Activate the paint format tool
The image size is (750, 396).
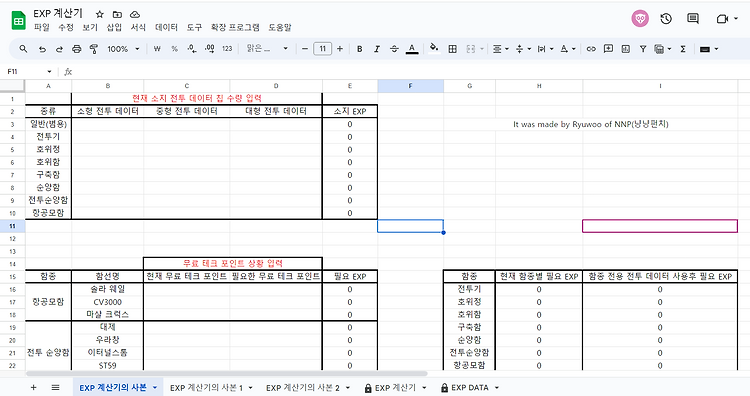click(94, 49)
